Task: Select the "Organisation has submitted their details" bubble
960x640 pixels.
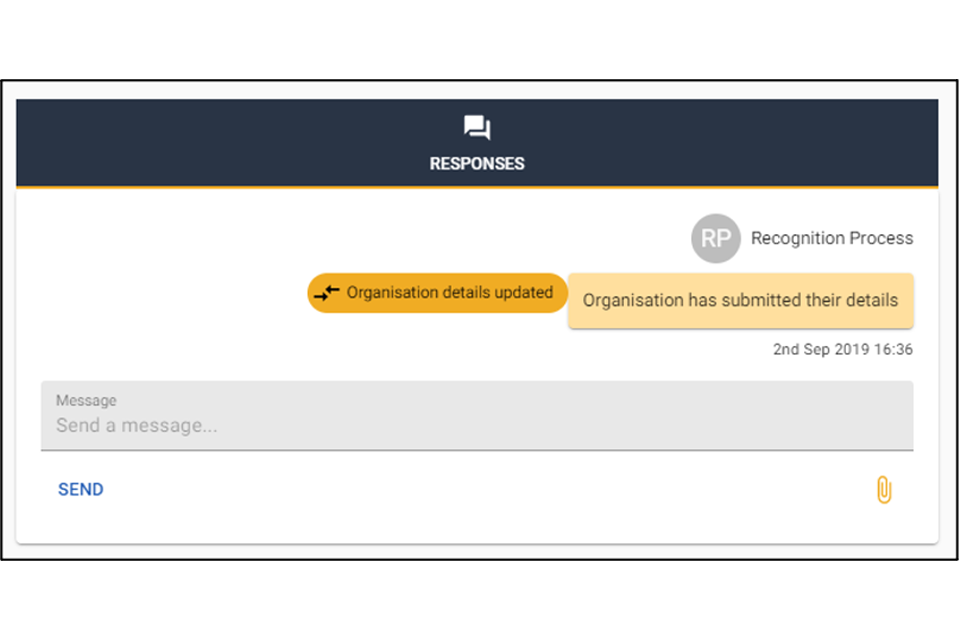Action: pyautogui.click(x=740, y=300)
